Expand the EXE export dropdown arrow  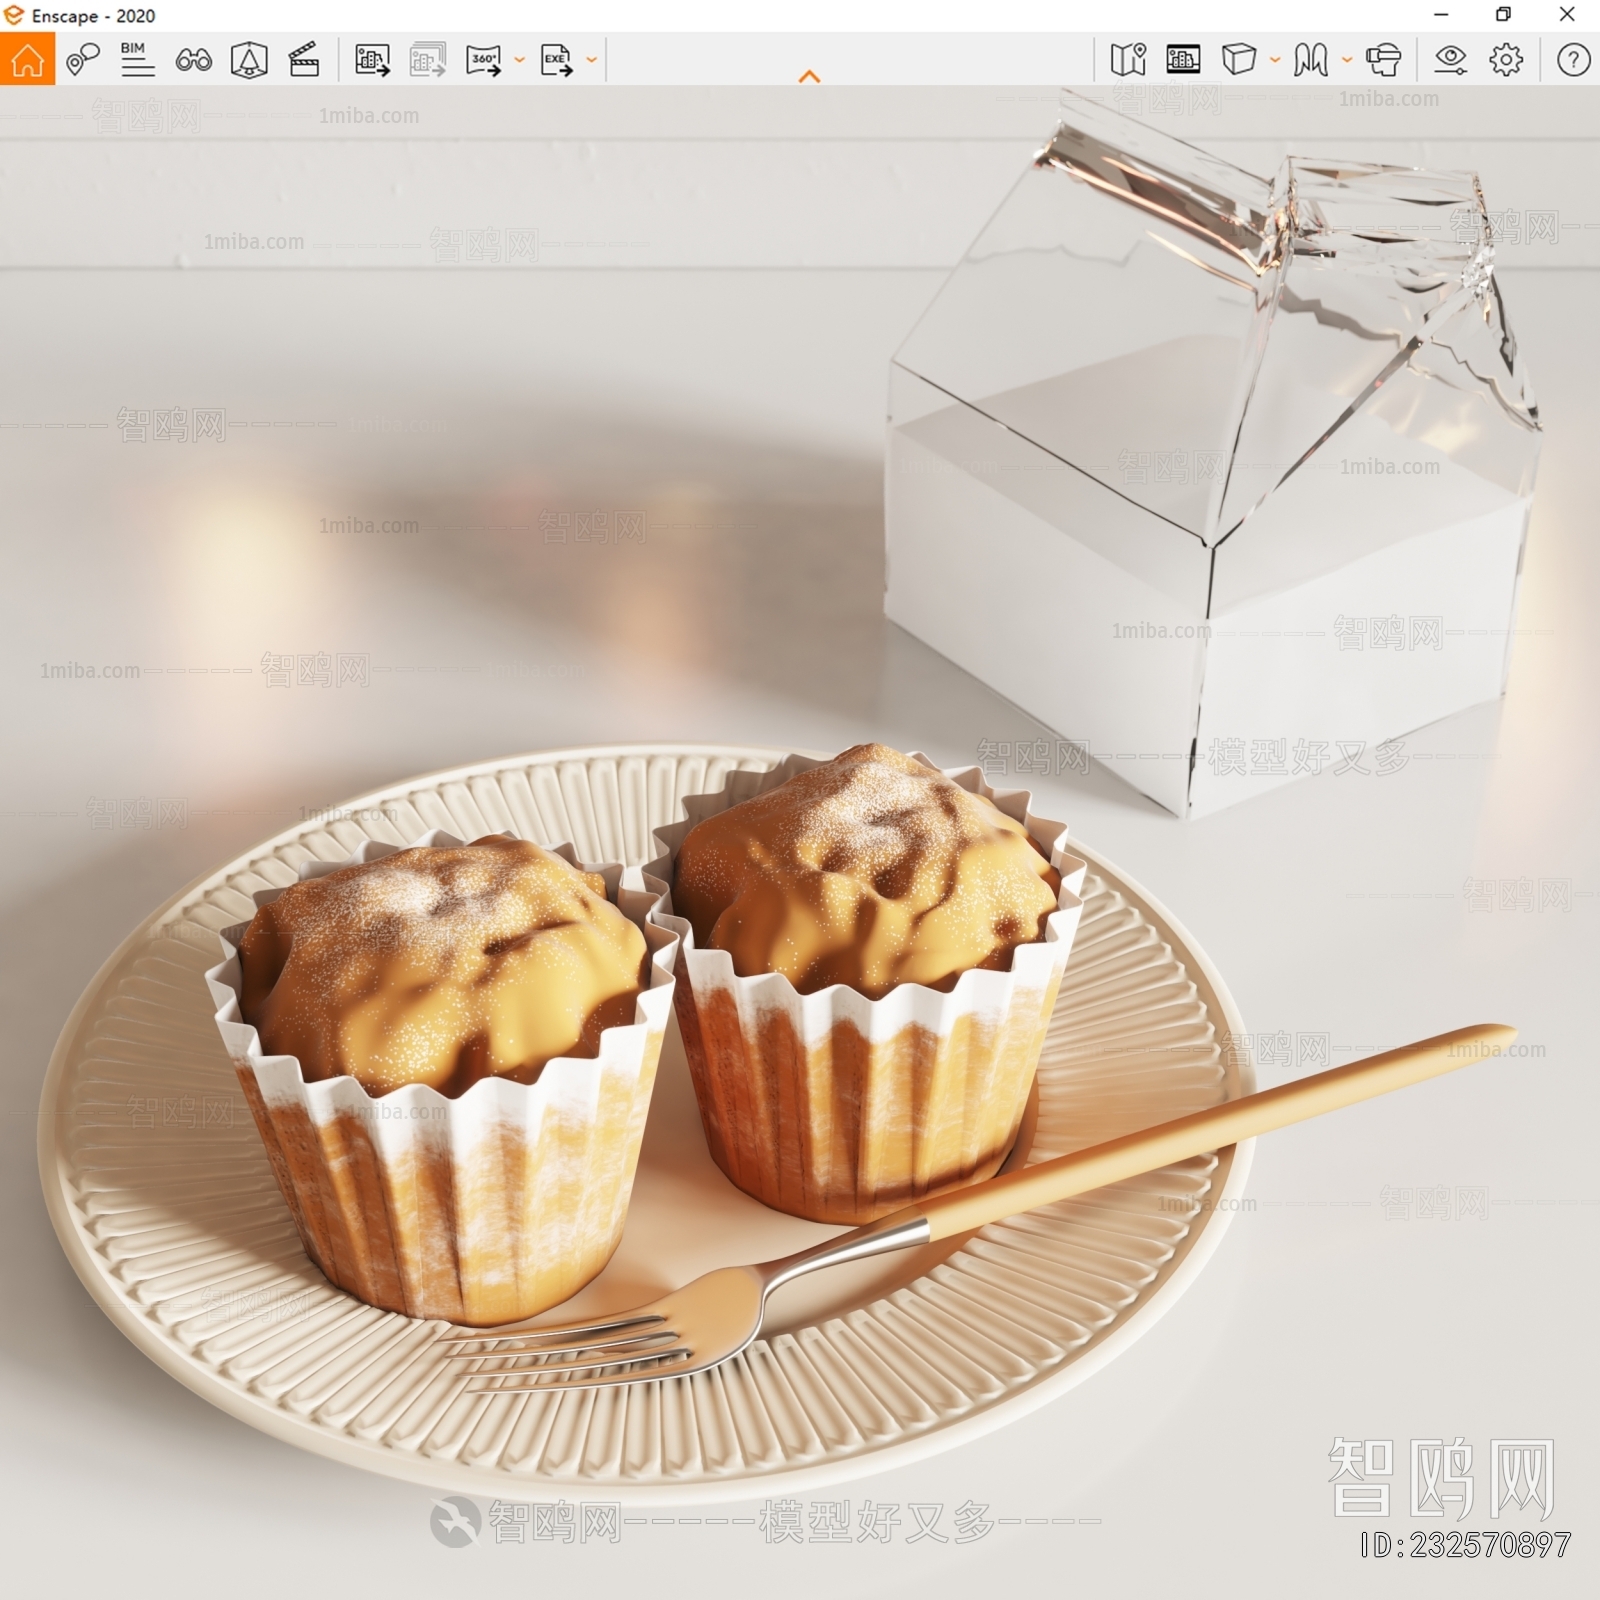pyautogui.click(x=591, y=60)
